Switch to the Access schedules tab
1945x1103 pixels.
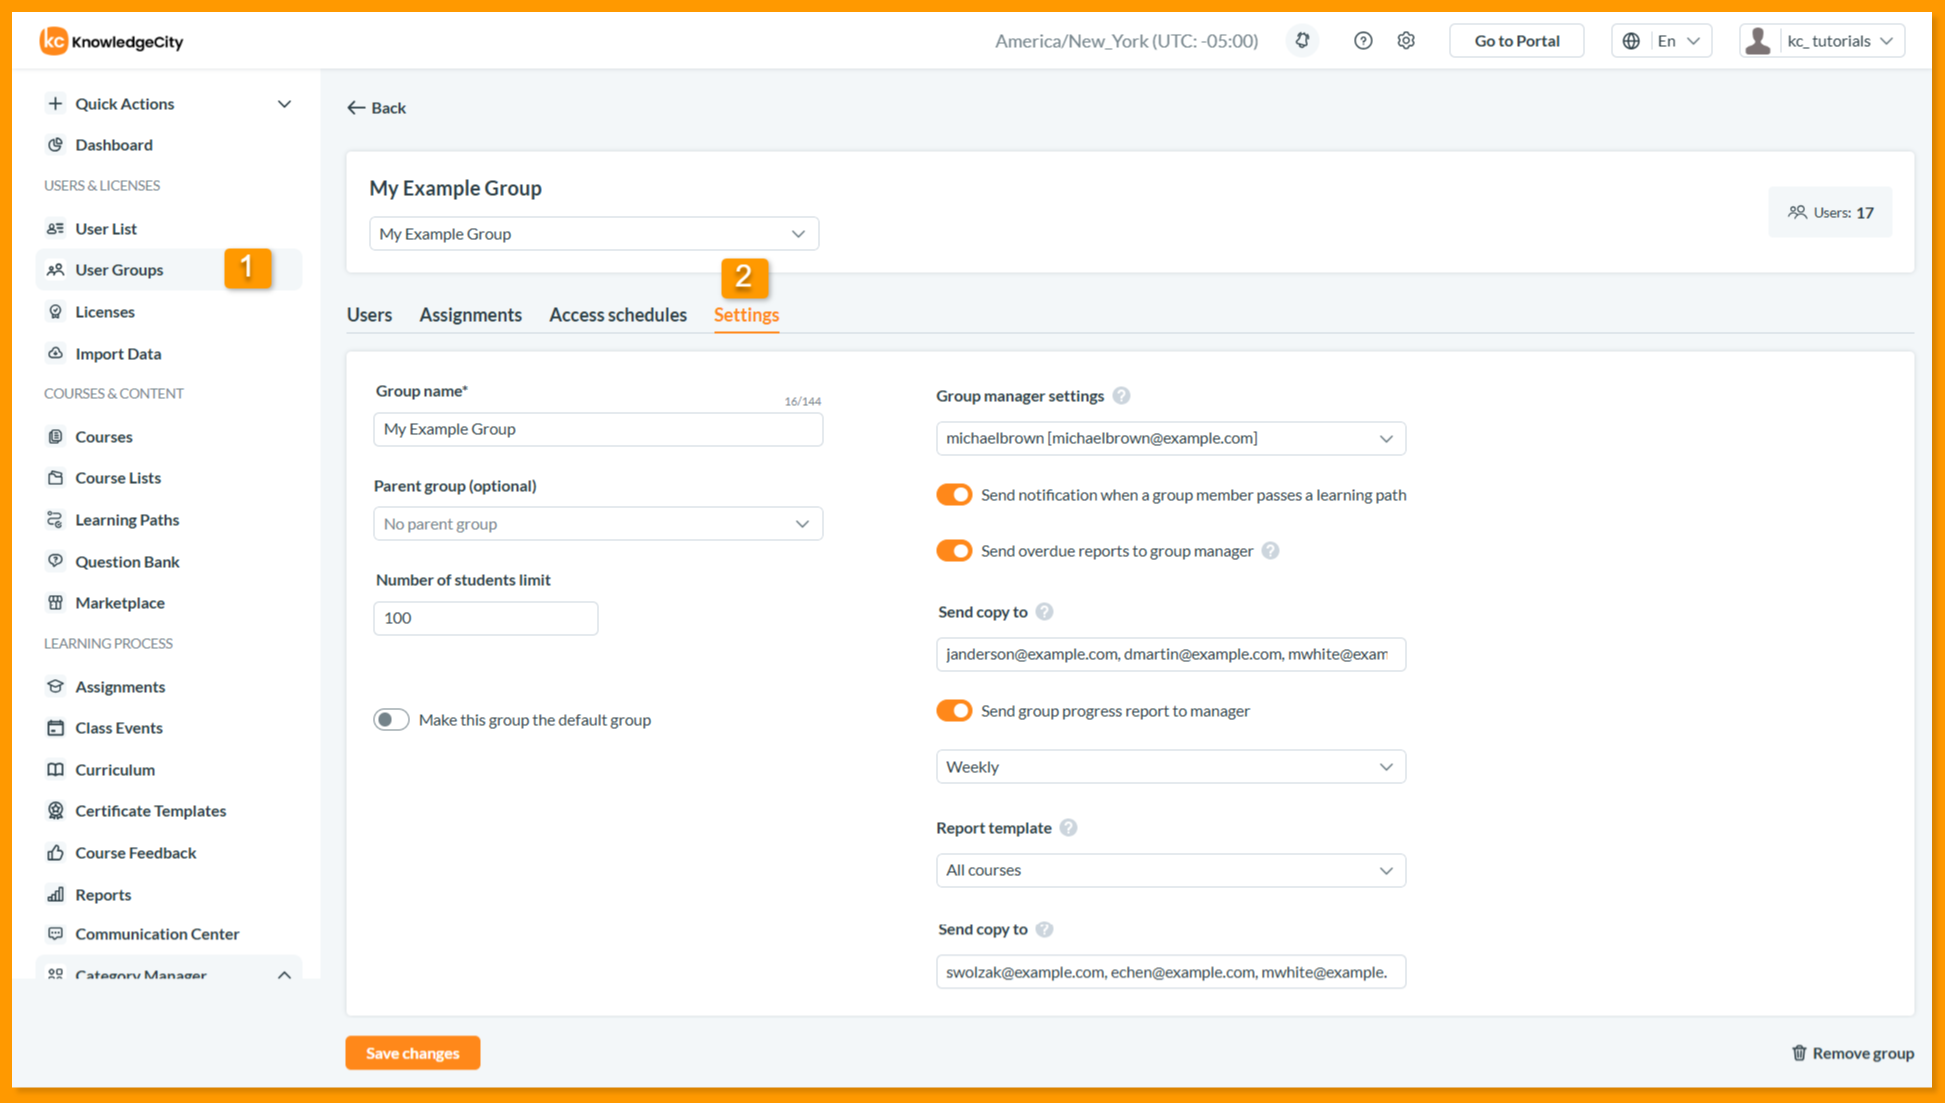[x=617, y=315]
